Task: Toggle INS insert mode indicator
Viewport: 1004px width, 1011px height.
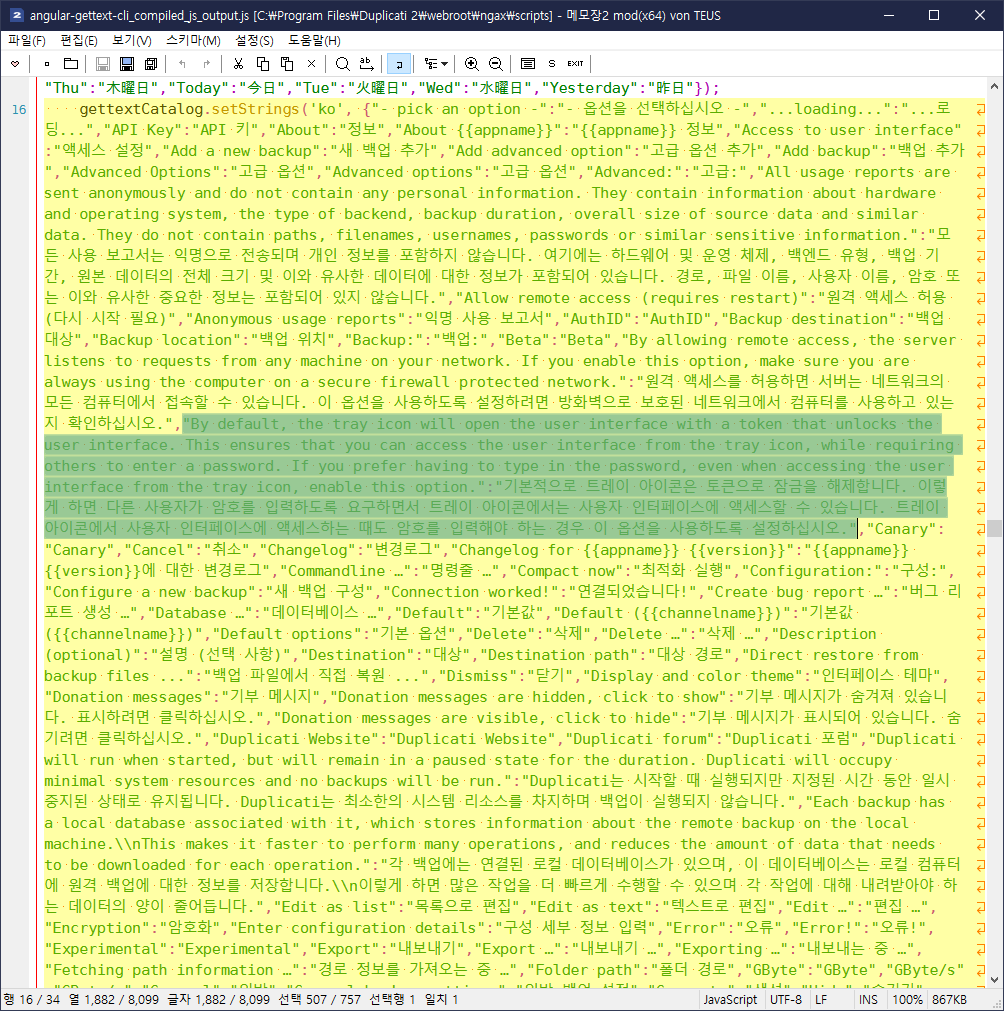Action: (868, 999)
